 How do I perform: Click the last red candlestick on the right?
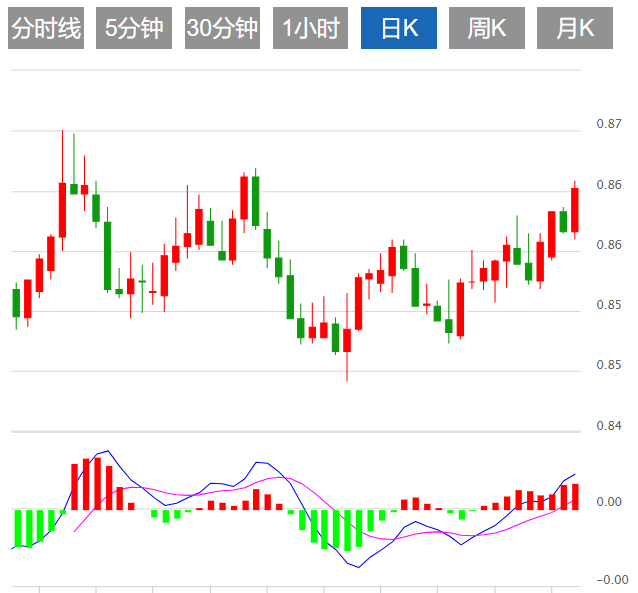coord(575,210)
